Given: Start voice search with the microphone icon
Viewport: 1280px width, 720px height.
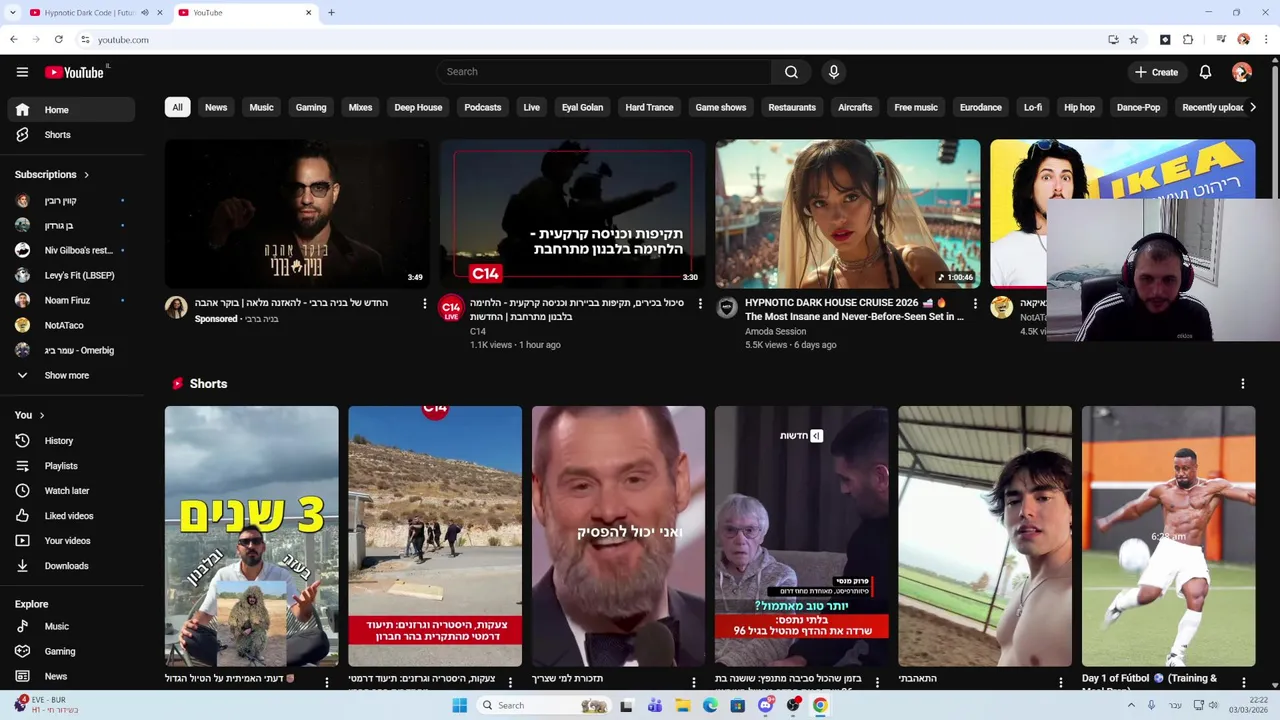Looking at the screenshot, I should [x=833, y=72].
